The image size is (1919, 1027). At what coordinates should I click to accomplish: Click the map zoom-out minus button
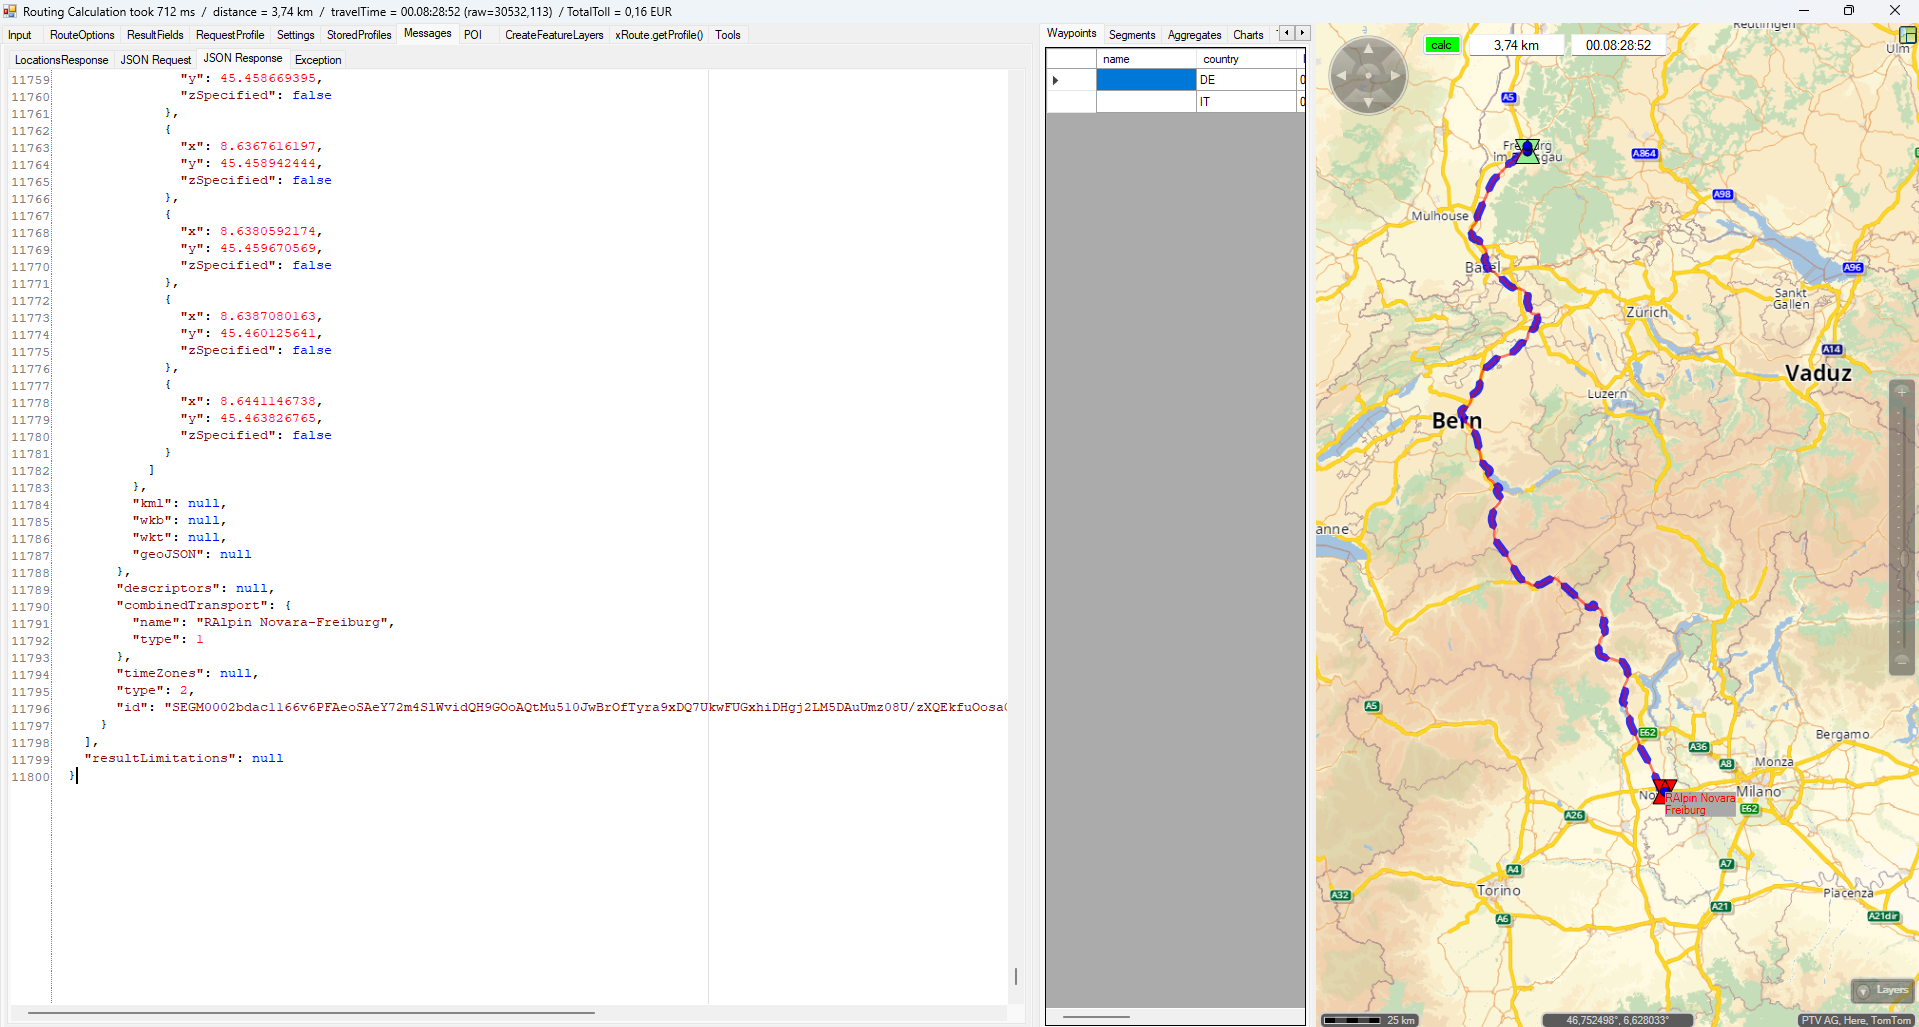(1901, 660)
